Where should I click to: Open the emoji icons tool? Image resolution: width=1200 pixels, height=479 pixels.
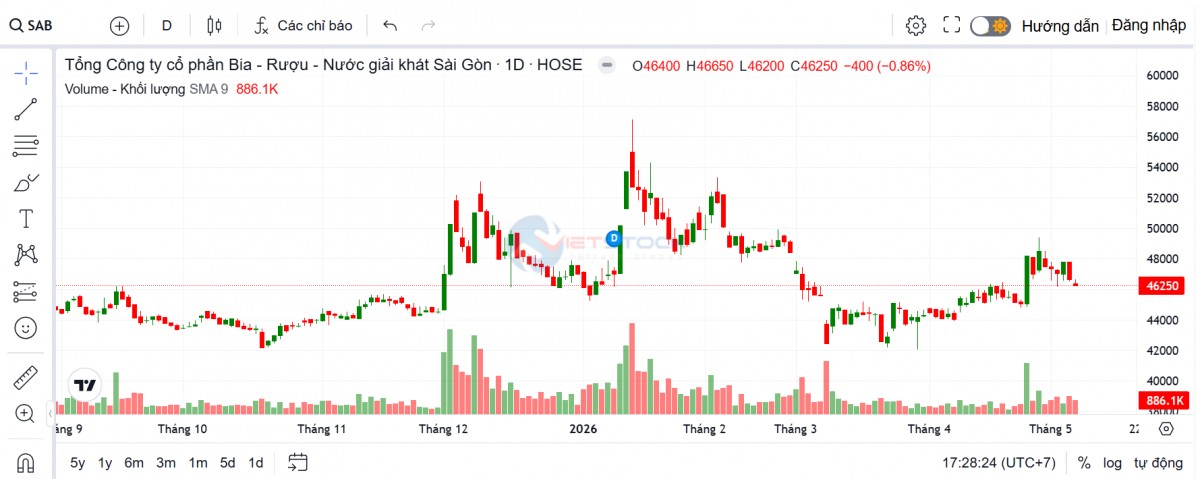pyautogui.click(x=26, y=327)
